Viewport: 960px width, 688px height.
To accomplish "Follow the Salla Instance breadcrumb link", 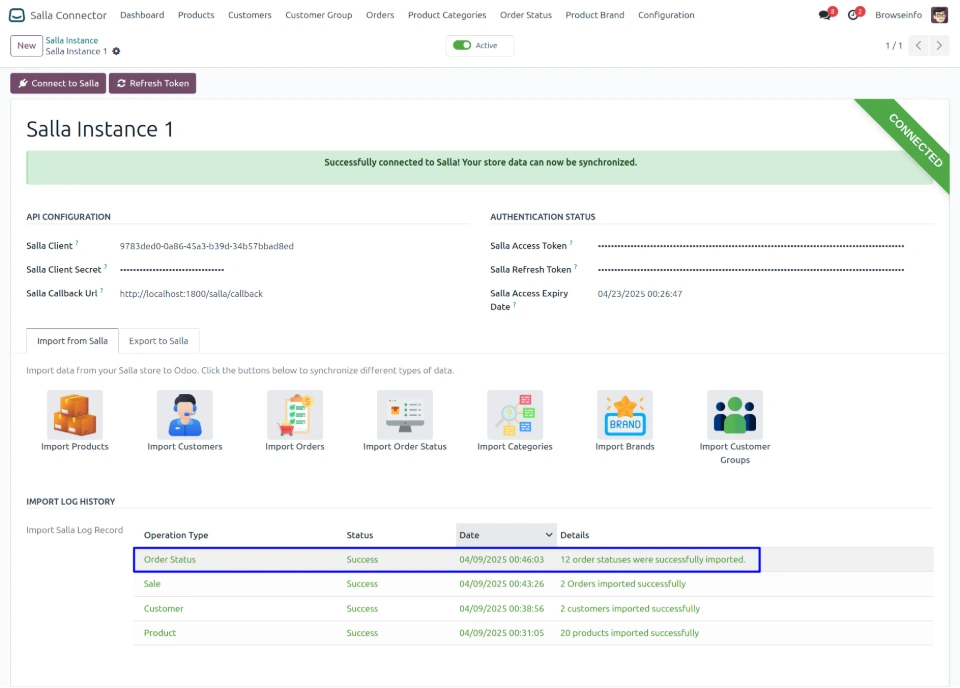I will [72, 40].
